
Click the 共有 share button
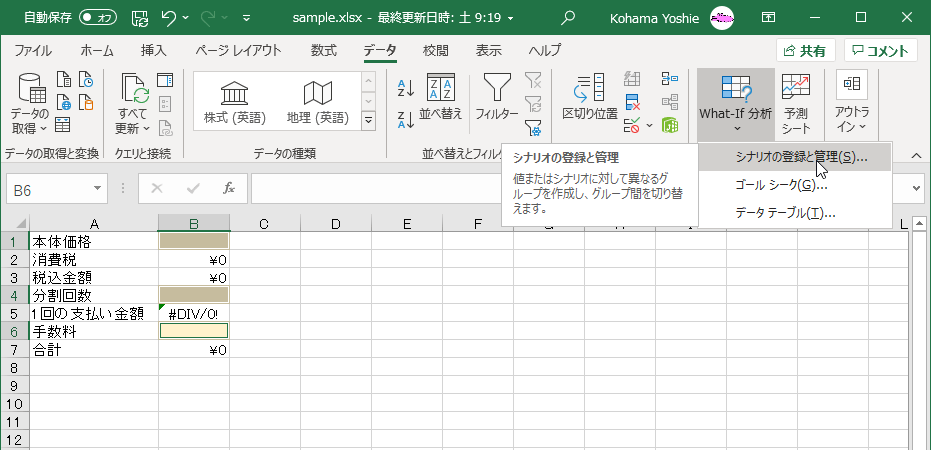[806, 51]
